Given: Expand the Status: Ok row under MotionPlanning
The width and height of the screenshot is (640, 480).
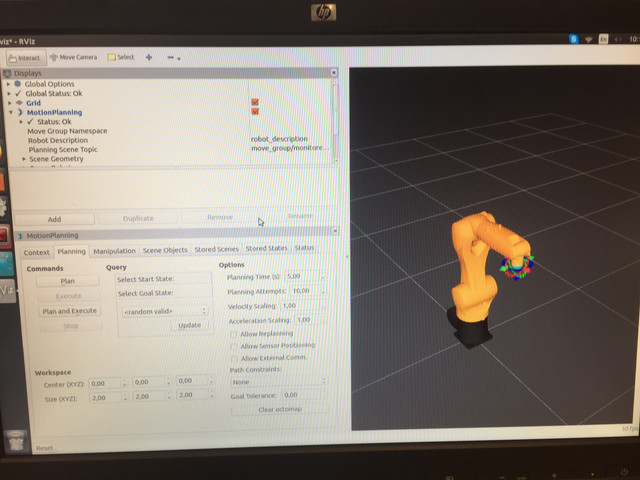Looking at the screenshot, I should 21,122.
